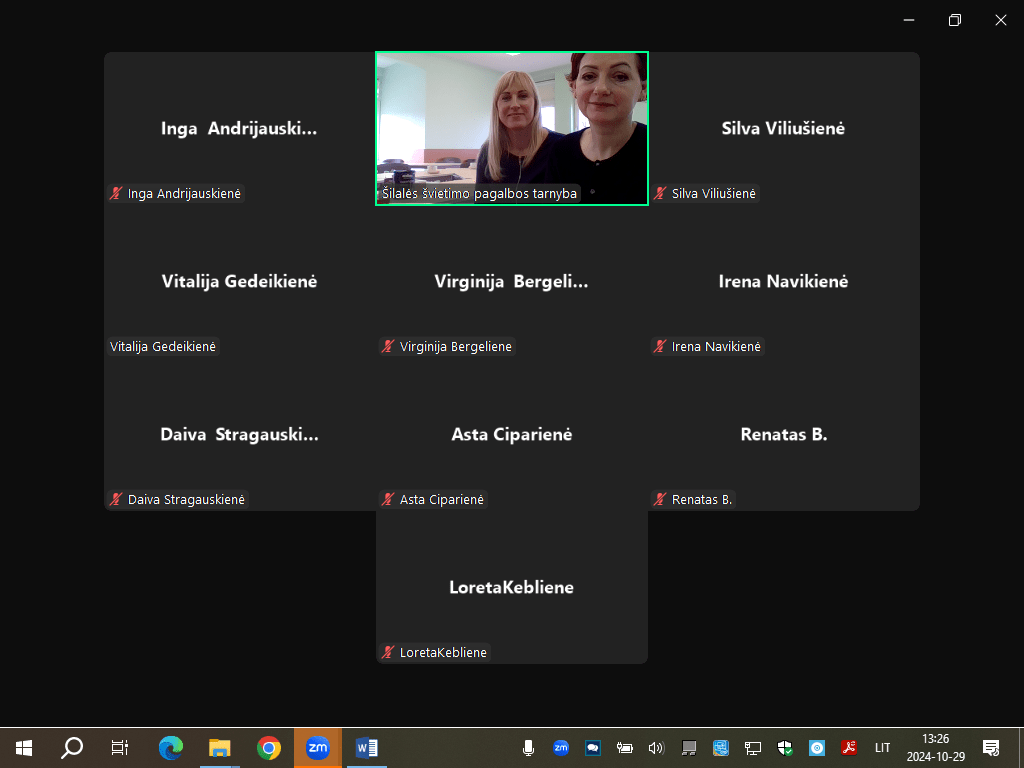Viewport: 1024px width, 768px height.
Task: Click the muted microphone icon beside Silva Viliušienė
Action: pyautogui.click(x=660, y=193)
